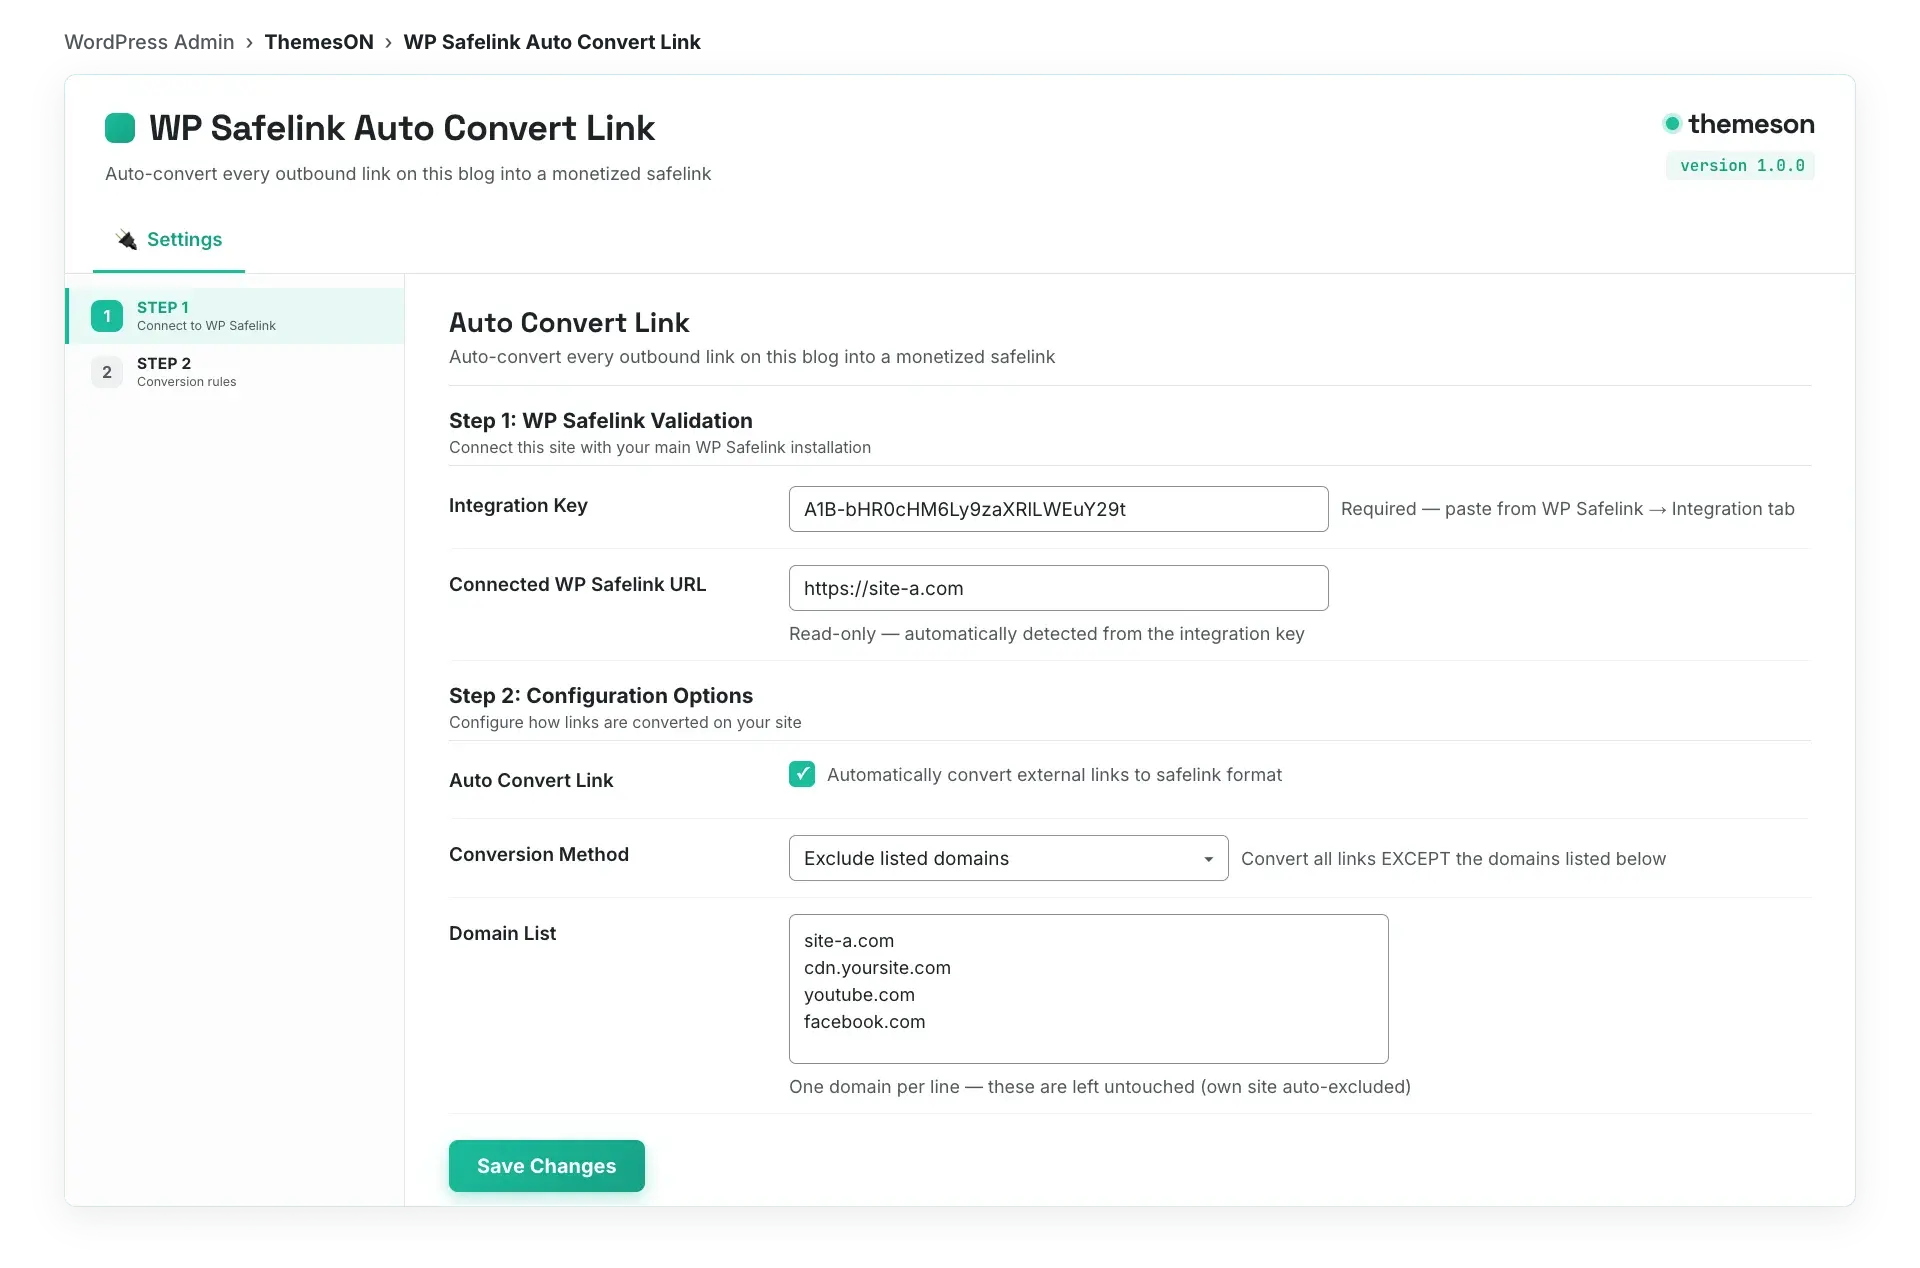Viewport: 1920px width, 1268px height.
Task: Click the 'Integration Key' label
Action: (x=518, y=506)
